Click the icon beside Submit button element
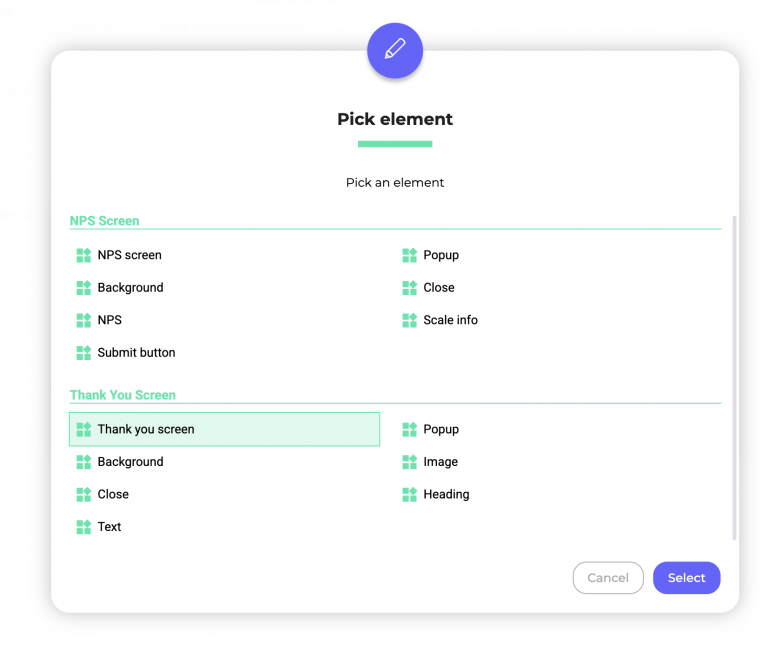 (x=84, y=353)
